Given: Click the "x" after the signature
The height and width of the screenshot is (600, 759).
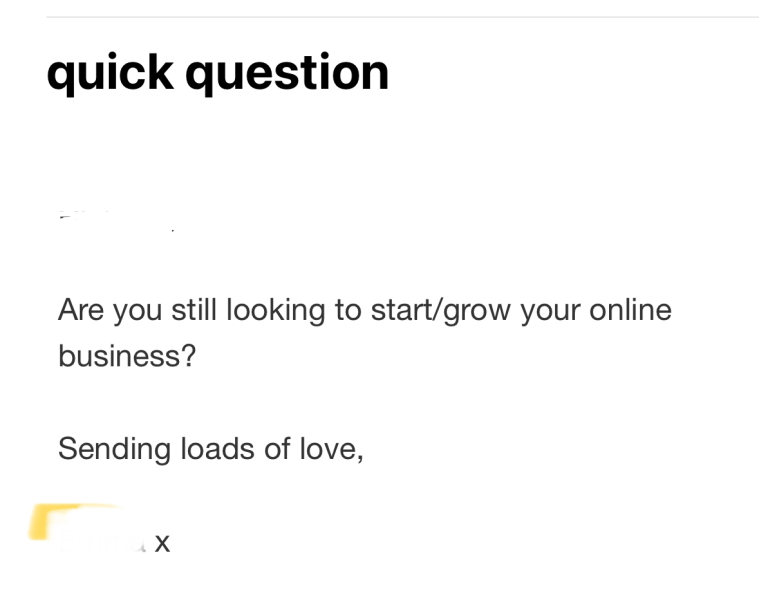Looking at the screenshot, I should [162, 544].
